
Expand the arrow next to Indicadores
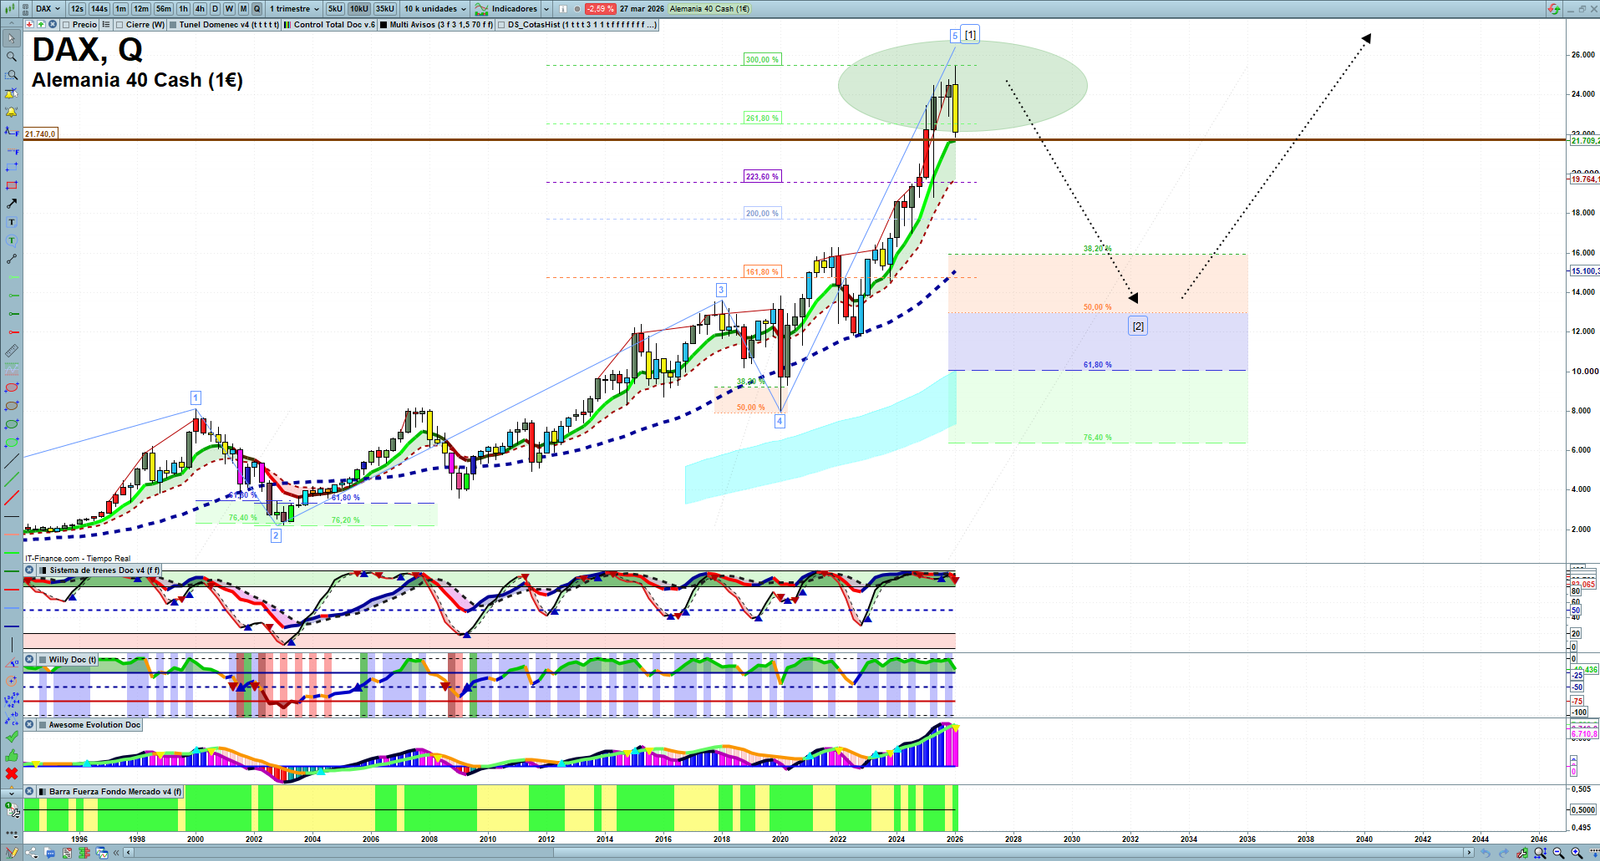click(x=546, y=9)
